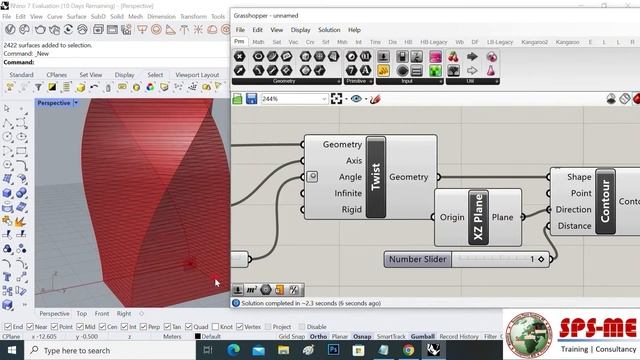Click the save icon in Grasshopper canvas toolbar
Viewport: 640px width, 360px height.
pos(251,99)
